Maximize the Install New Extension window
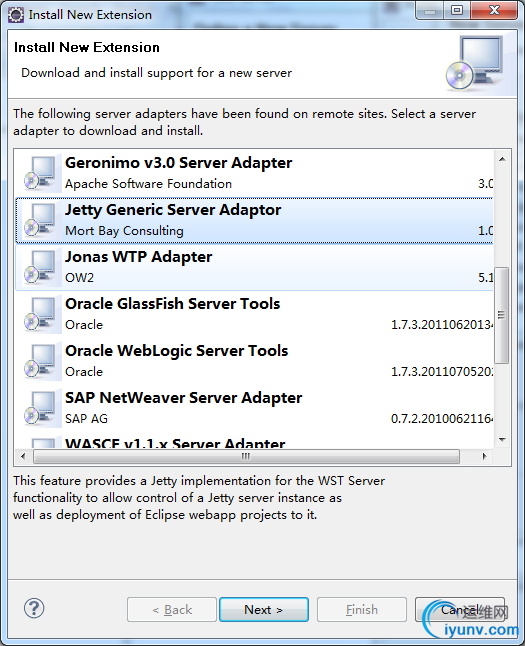This screenshot has width=525, height=646. point(457,10)
